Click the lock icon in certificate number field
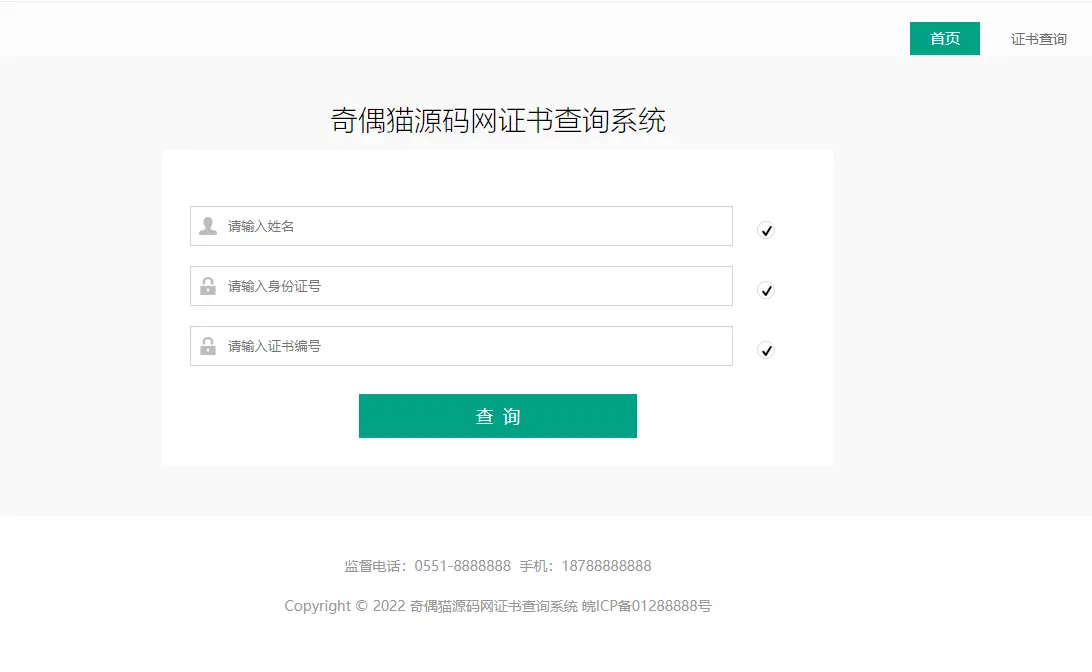 [x=208, y=345]
